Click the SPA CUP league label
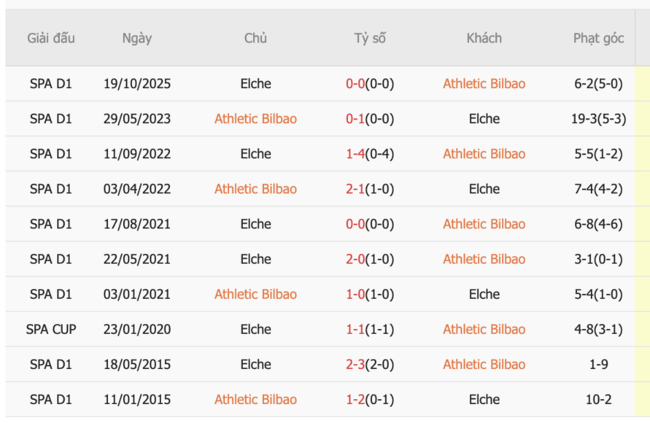The image size is (650, 424). point(51,329)
